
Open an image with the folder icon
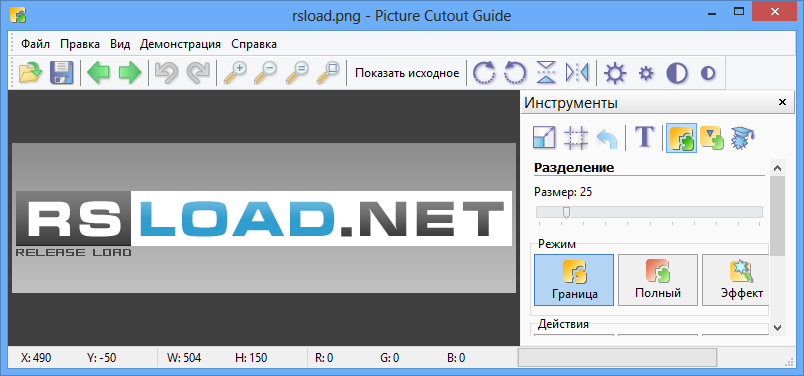pyautogui.click(x=30, y=73)
